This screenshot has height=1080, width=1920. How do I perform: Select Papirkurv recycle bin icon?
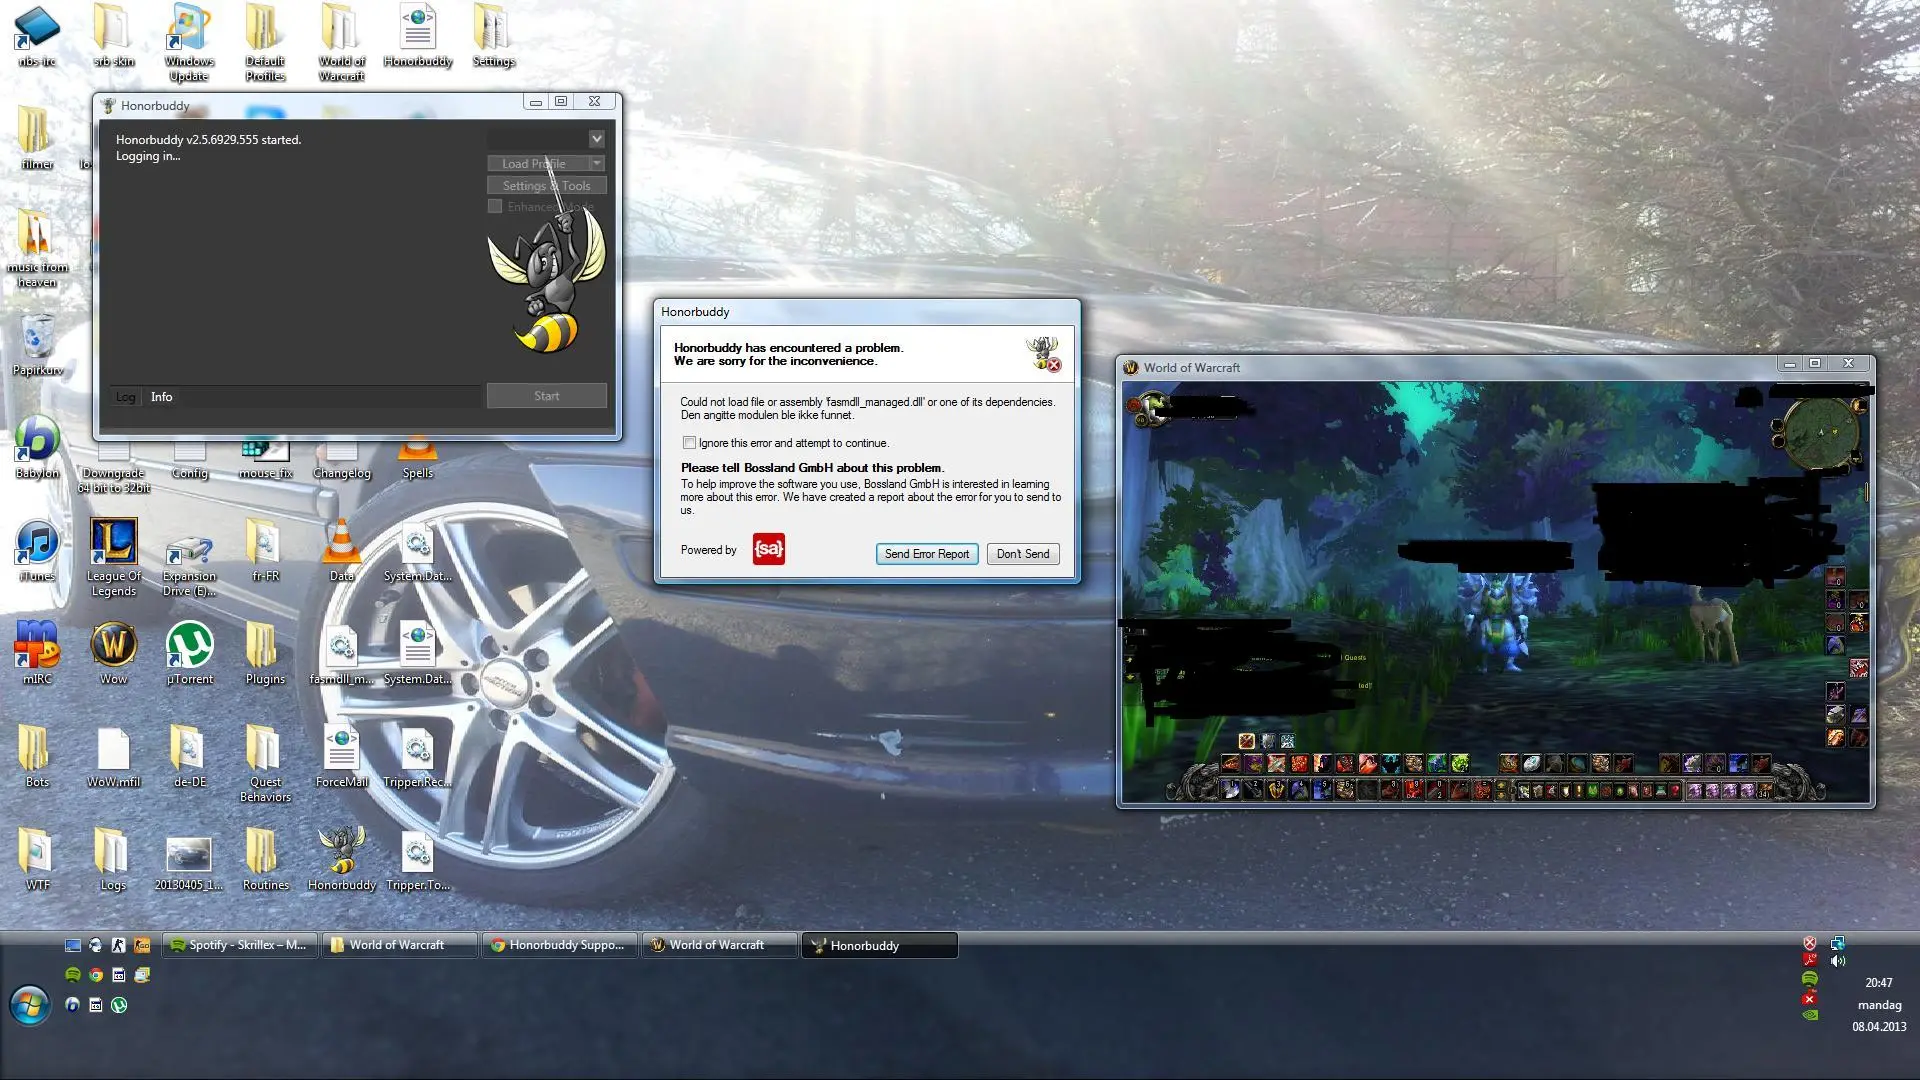[x=37, y=345]
